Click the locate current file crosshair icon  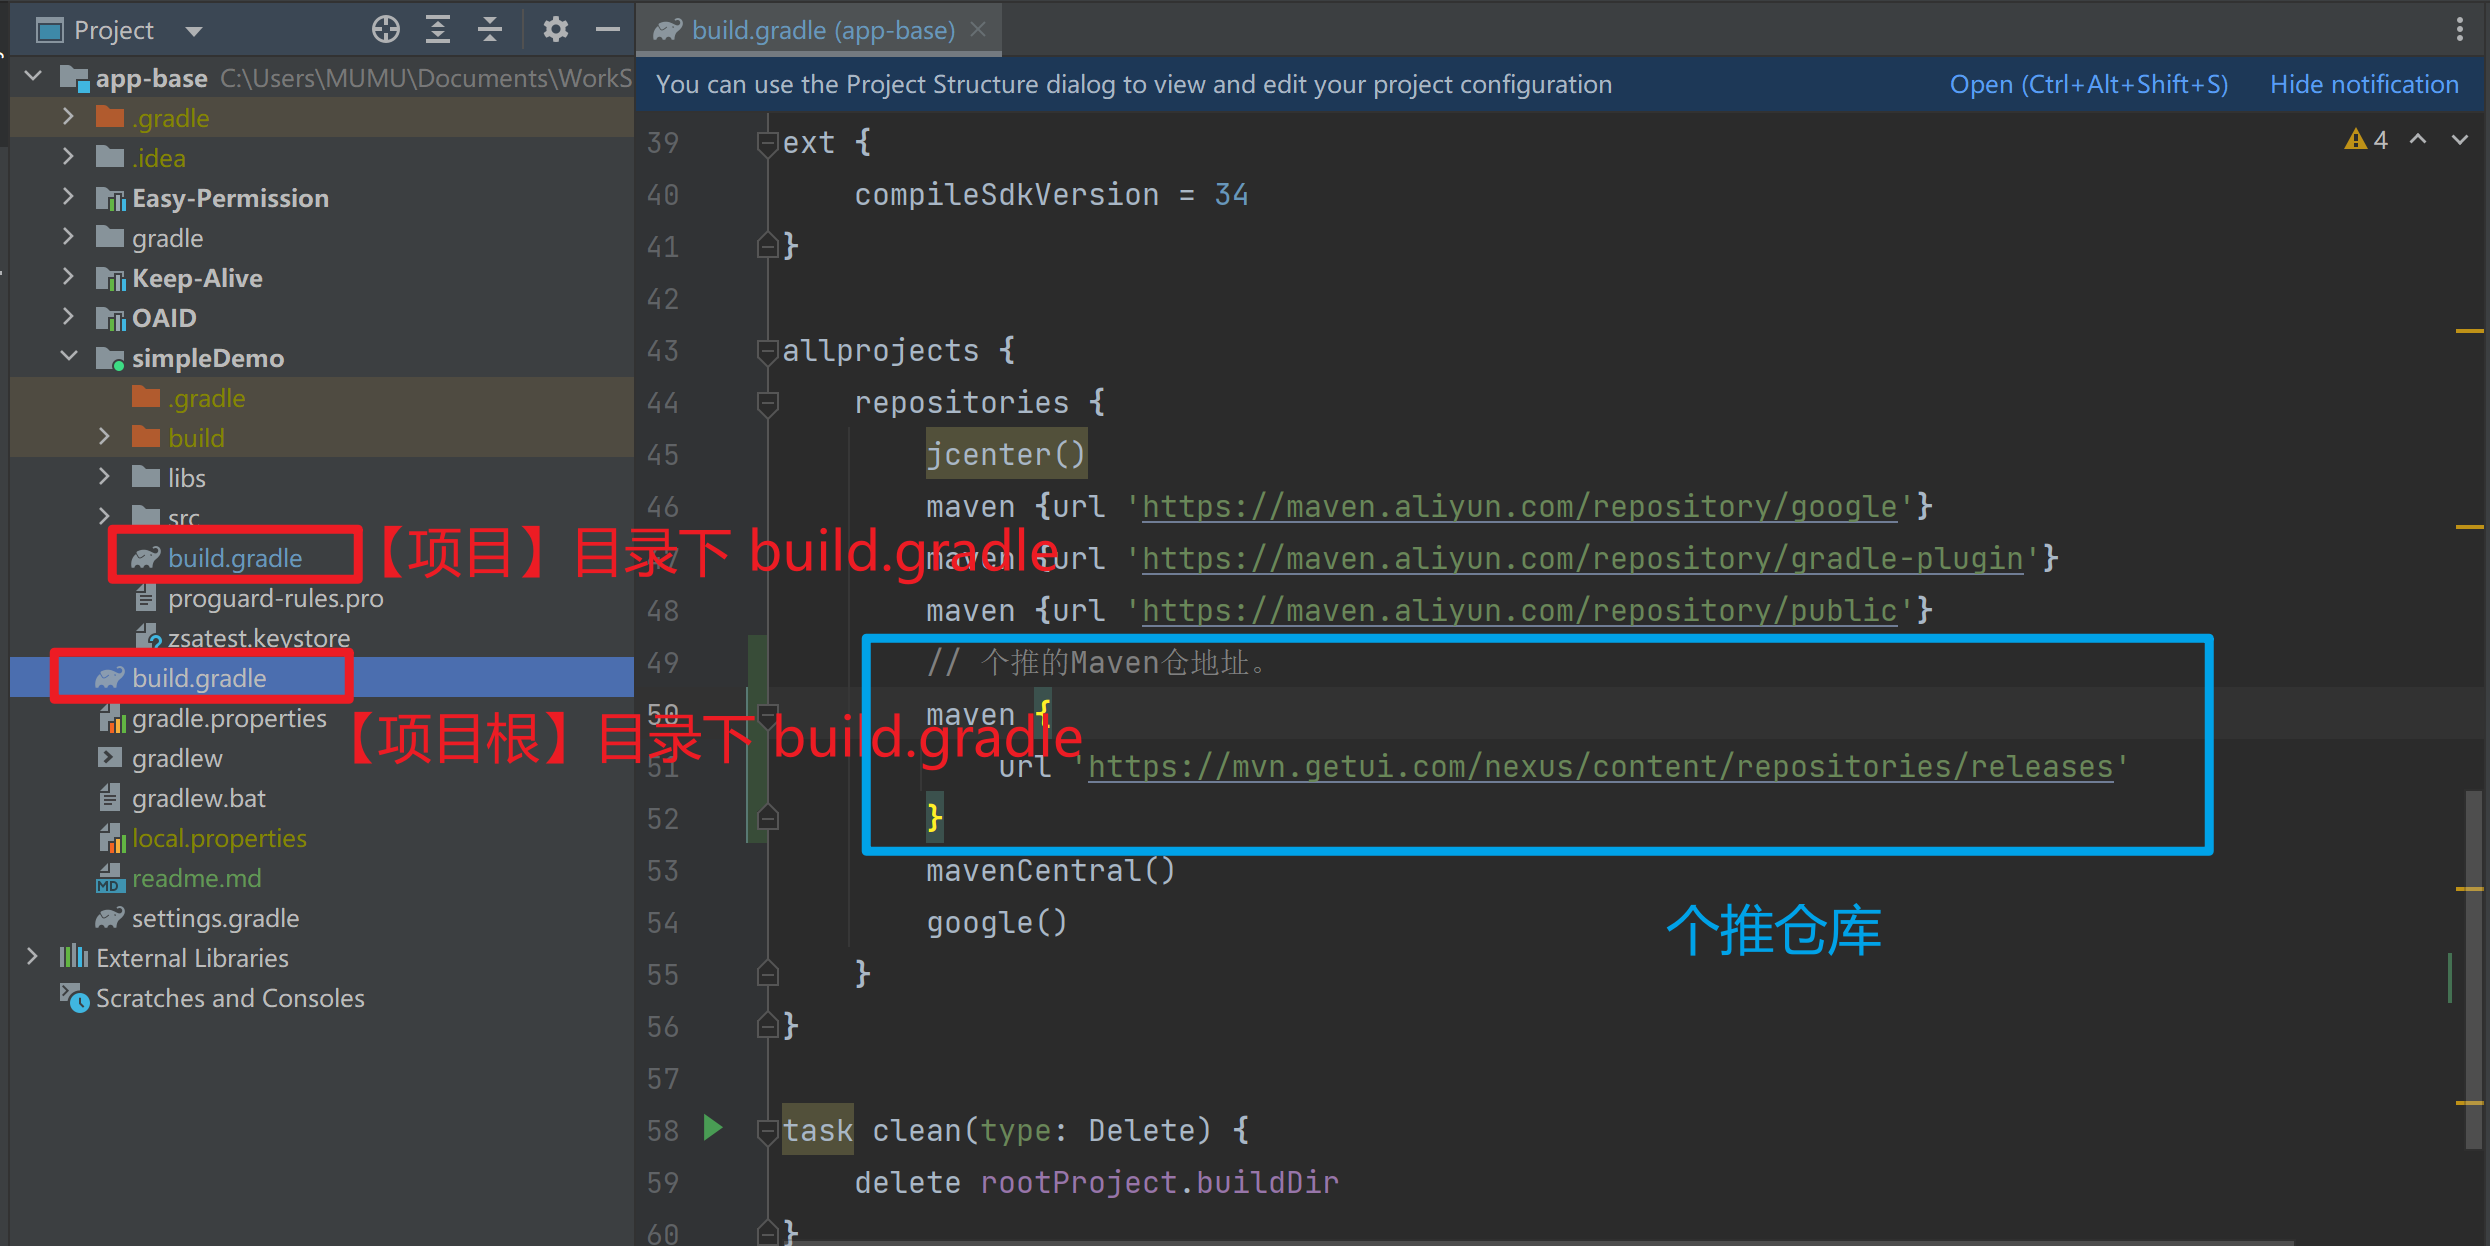pyautogui.click(x=385, y=30)
